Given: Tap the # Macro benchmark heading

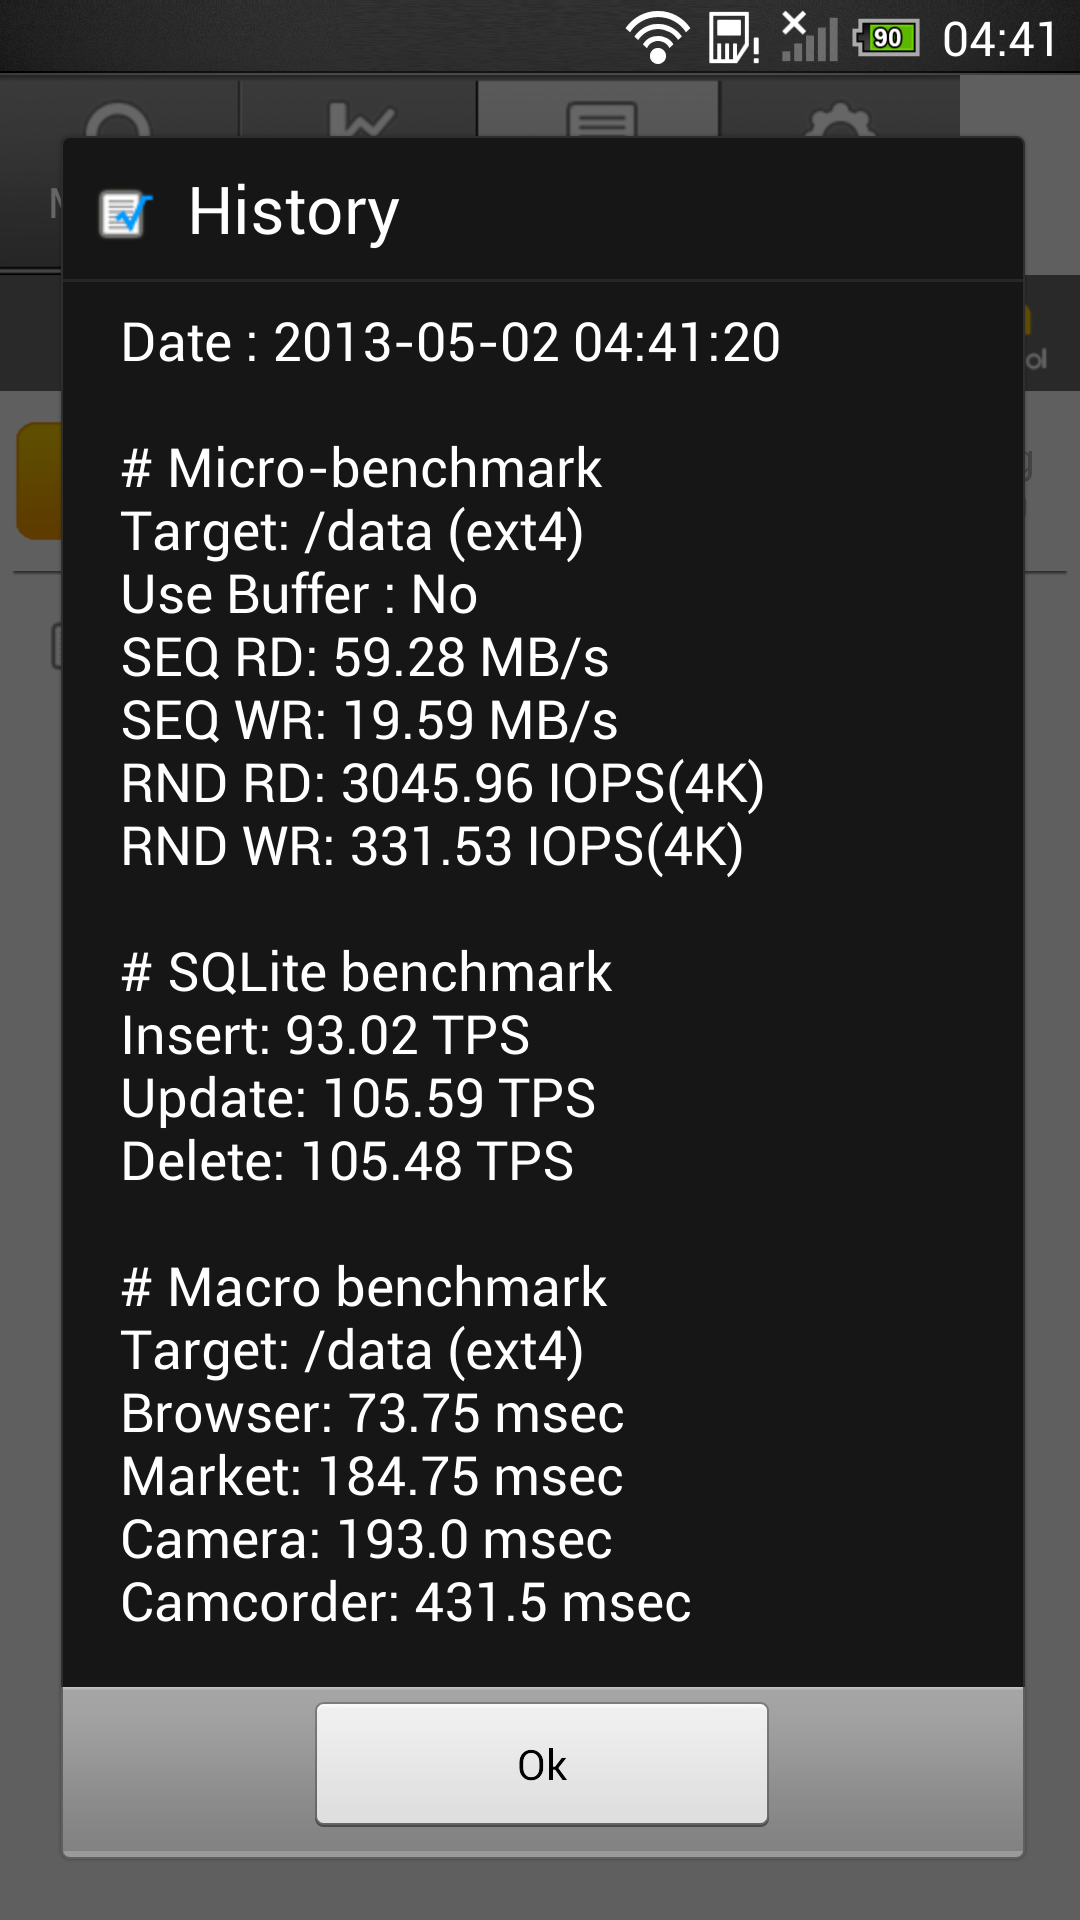Looking at the screenshot, I should tap(364, 1287).
